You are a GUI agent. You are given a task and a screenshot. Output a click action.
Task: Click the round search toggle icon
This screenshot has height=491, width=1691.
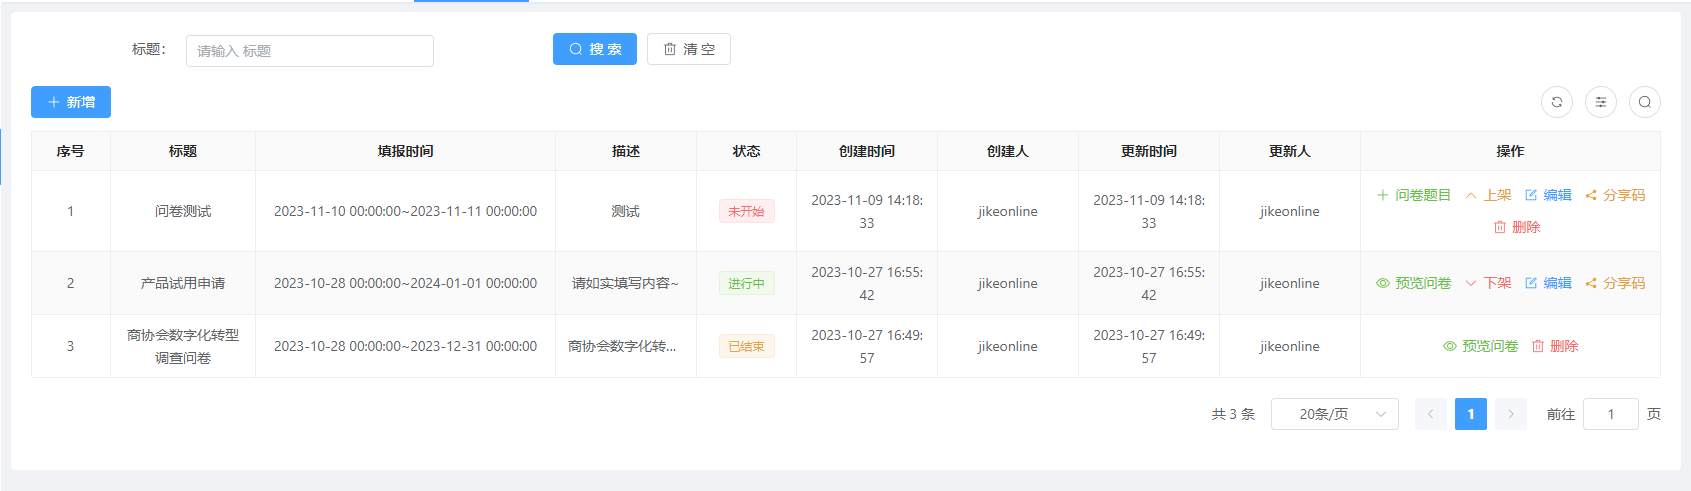click(1644, 102)
